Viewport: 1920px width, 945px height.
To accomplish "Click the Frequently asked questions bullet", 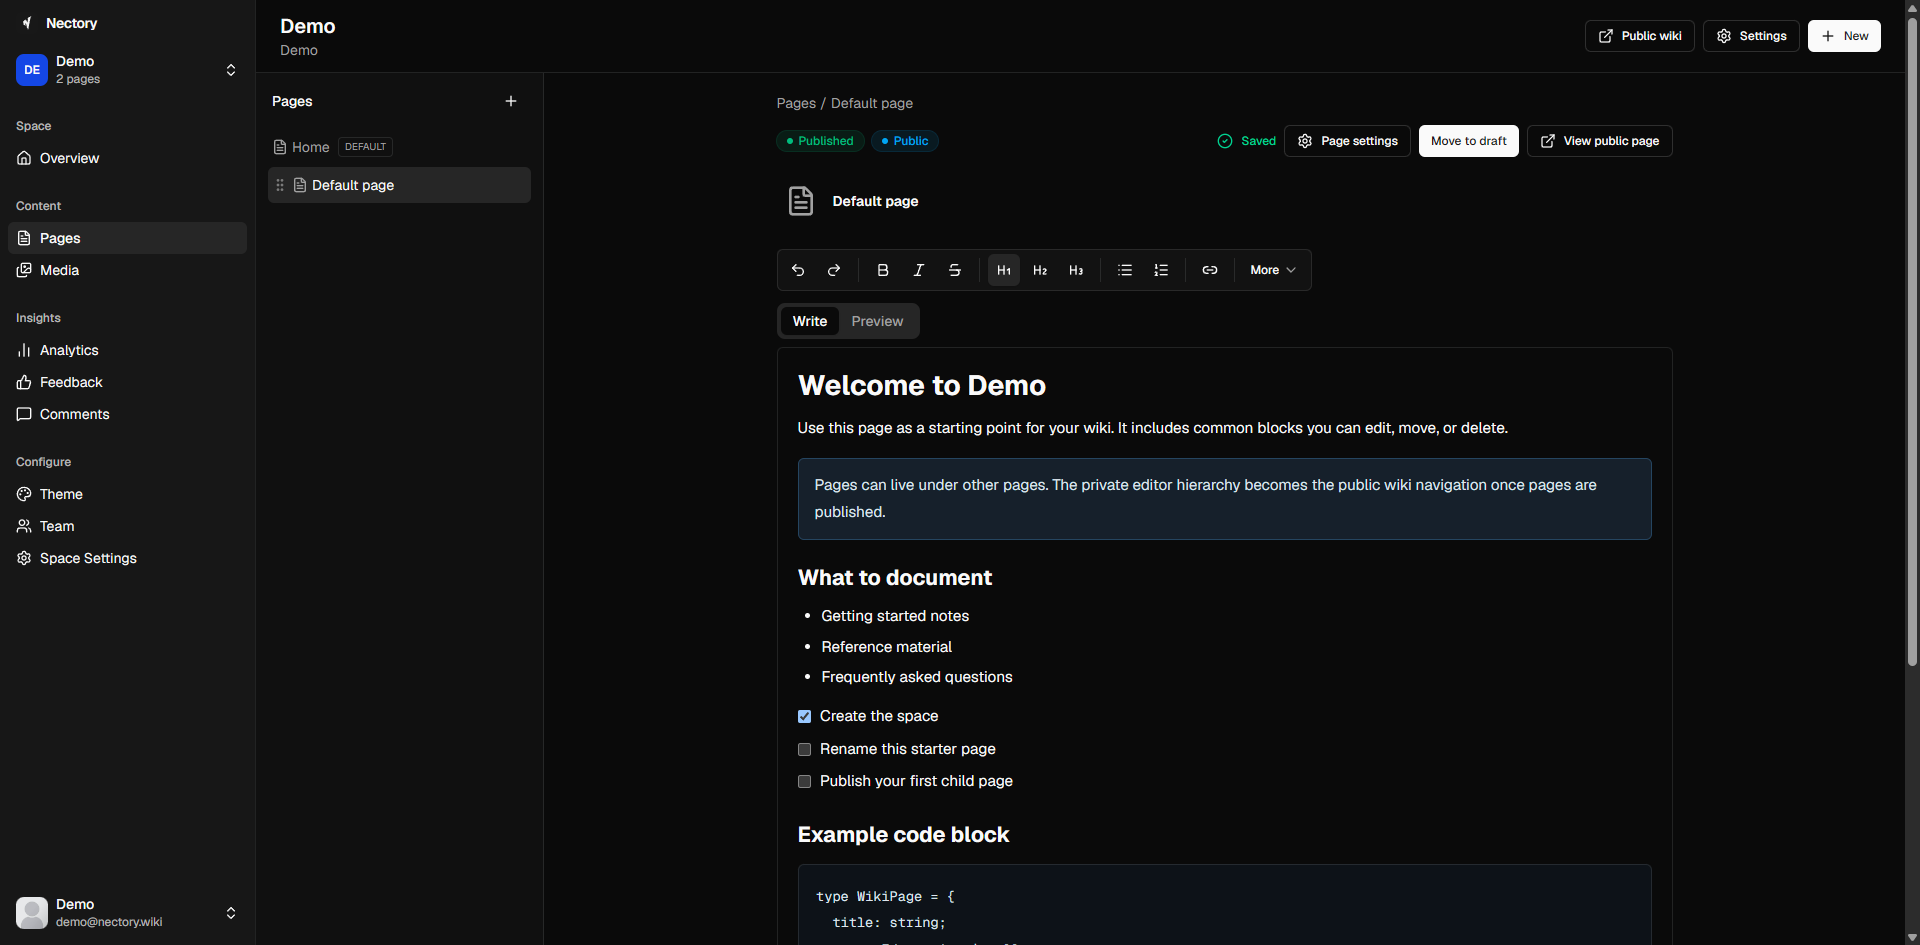I will point(917,677).
